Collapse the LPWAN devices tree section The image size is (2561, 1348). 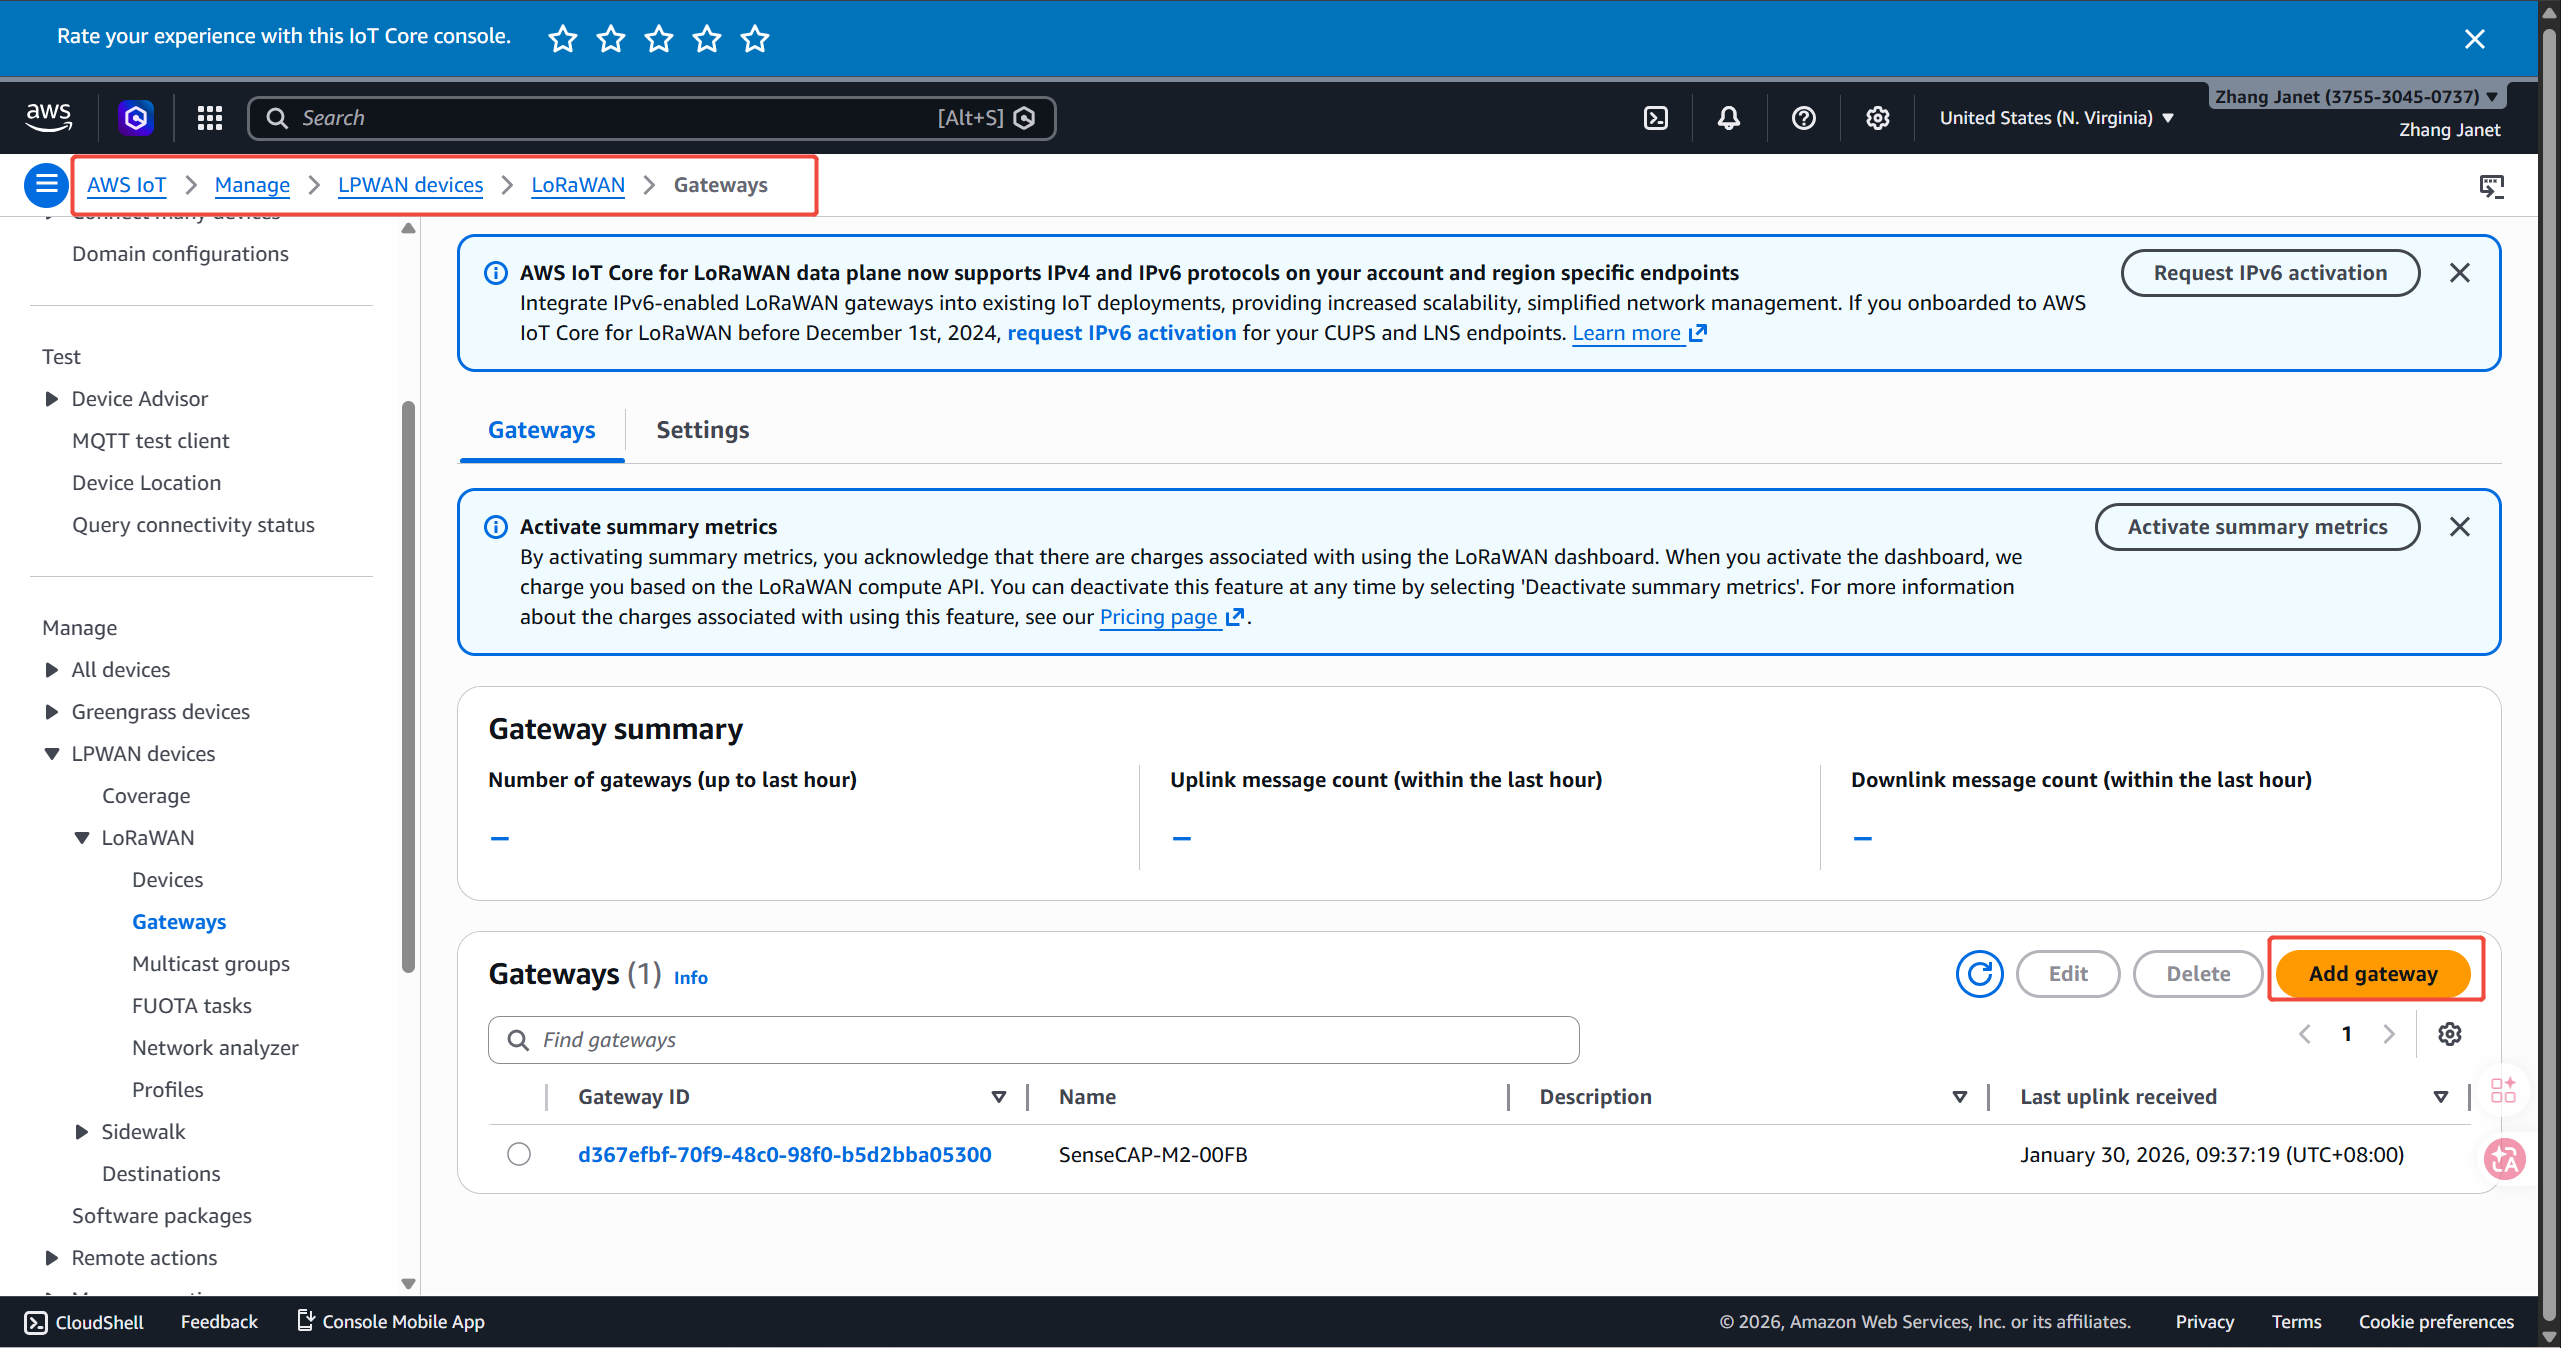pos(52,754)
